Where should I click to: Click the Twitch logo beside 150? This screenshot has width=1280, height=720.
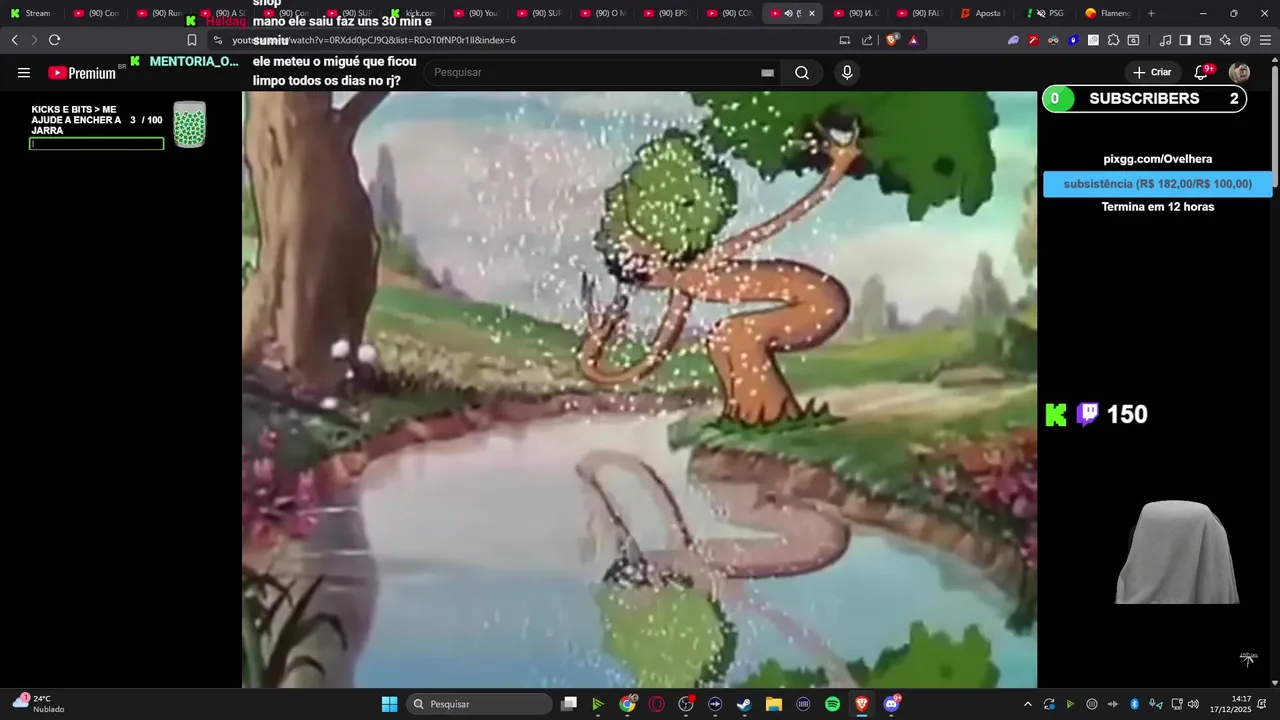1086,414
